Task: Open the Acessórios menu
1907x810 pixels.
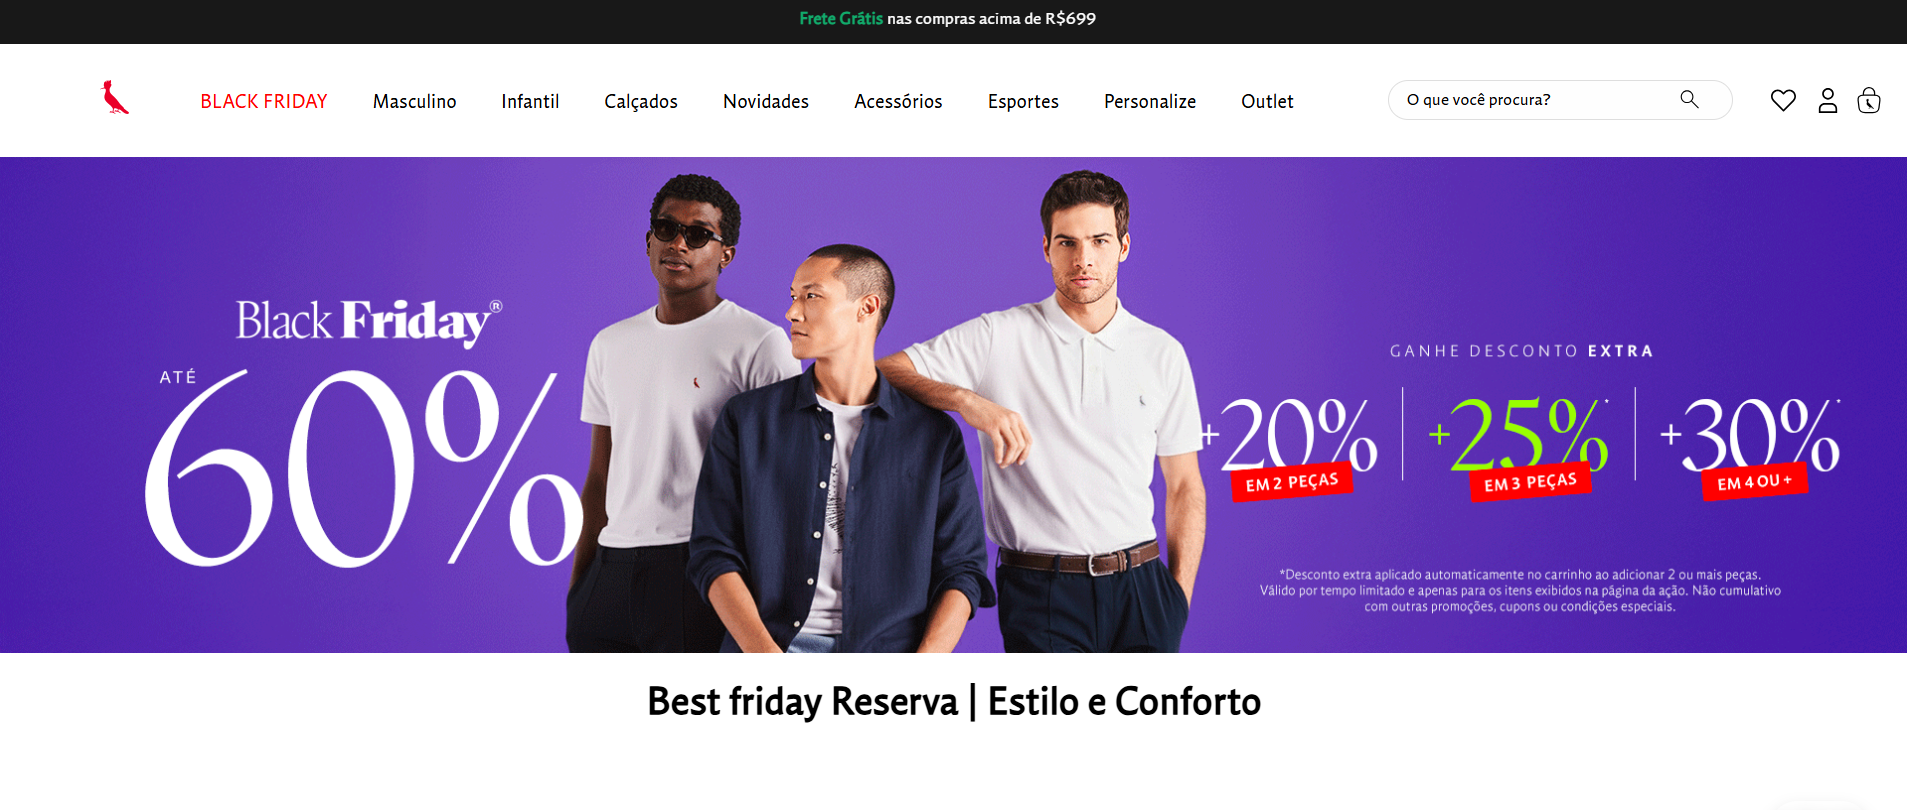Action: tap(898, 101)
